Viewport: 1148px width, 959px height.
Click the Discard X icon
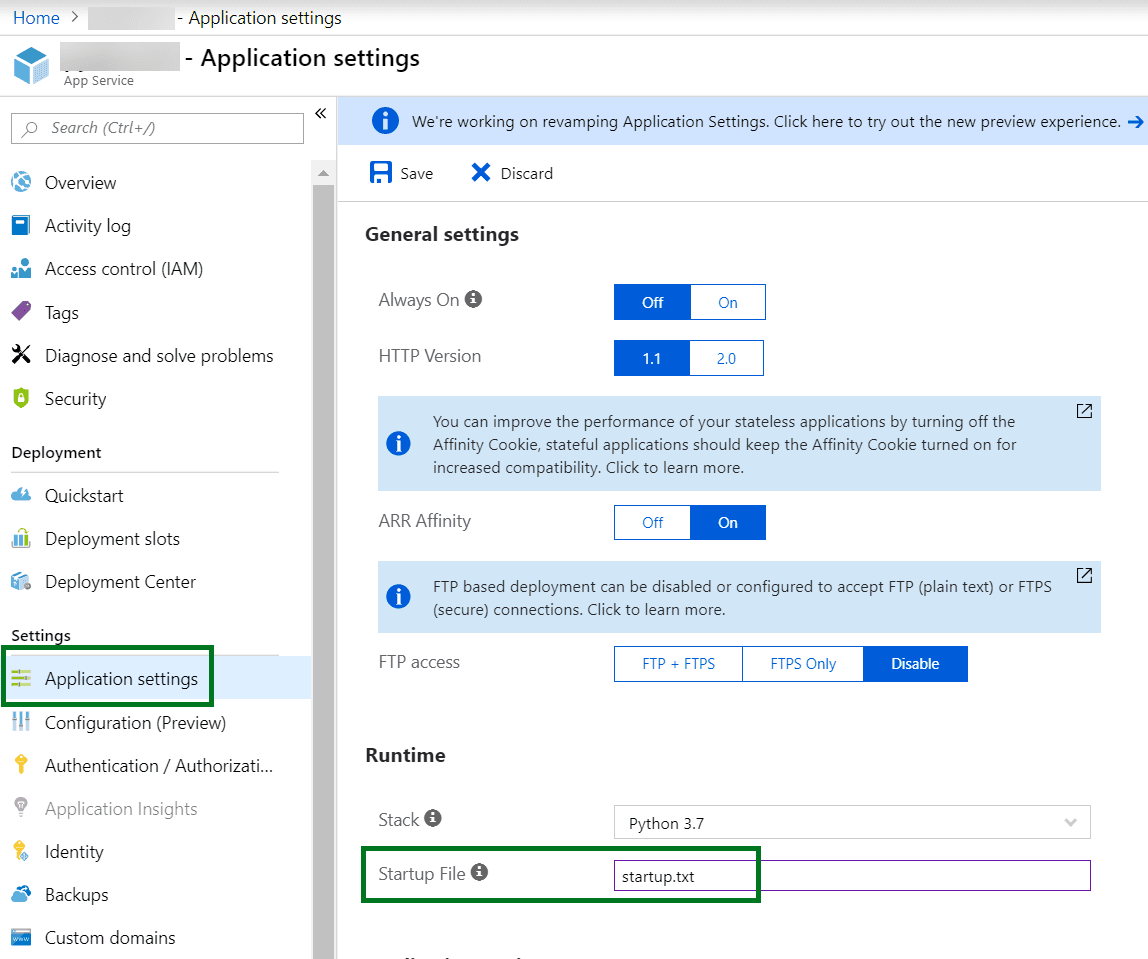pos(480,173)
